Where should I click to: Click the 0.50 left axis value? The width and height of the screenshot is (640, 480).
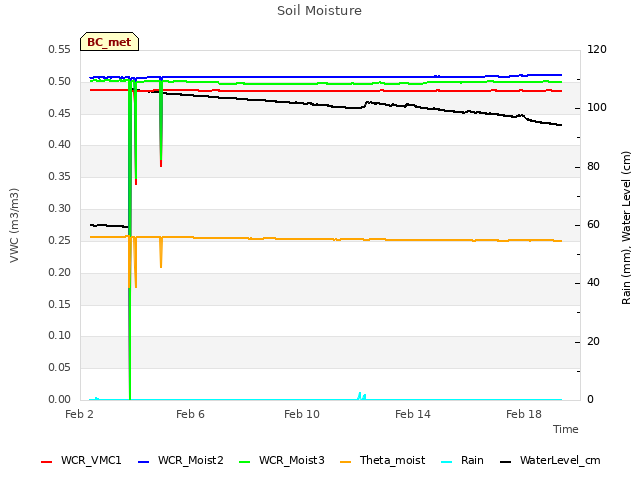coord(59,82)
